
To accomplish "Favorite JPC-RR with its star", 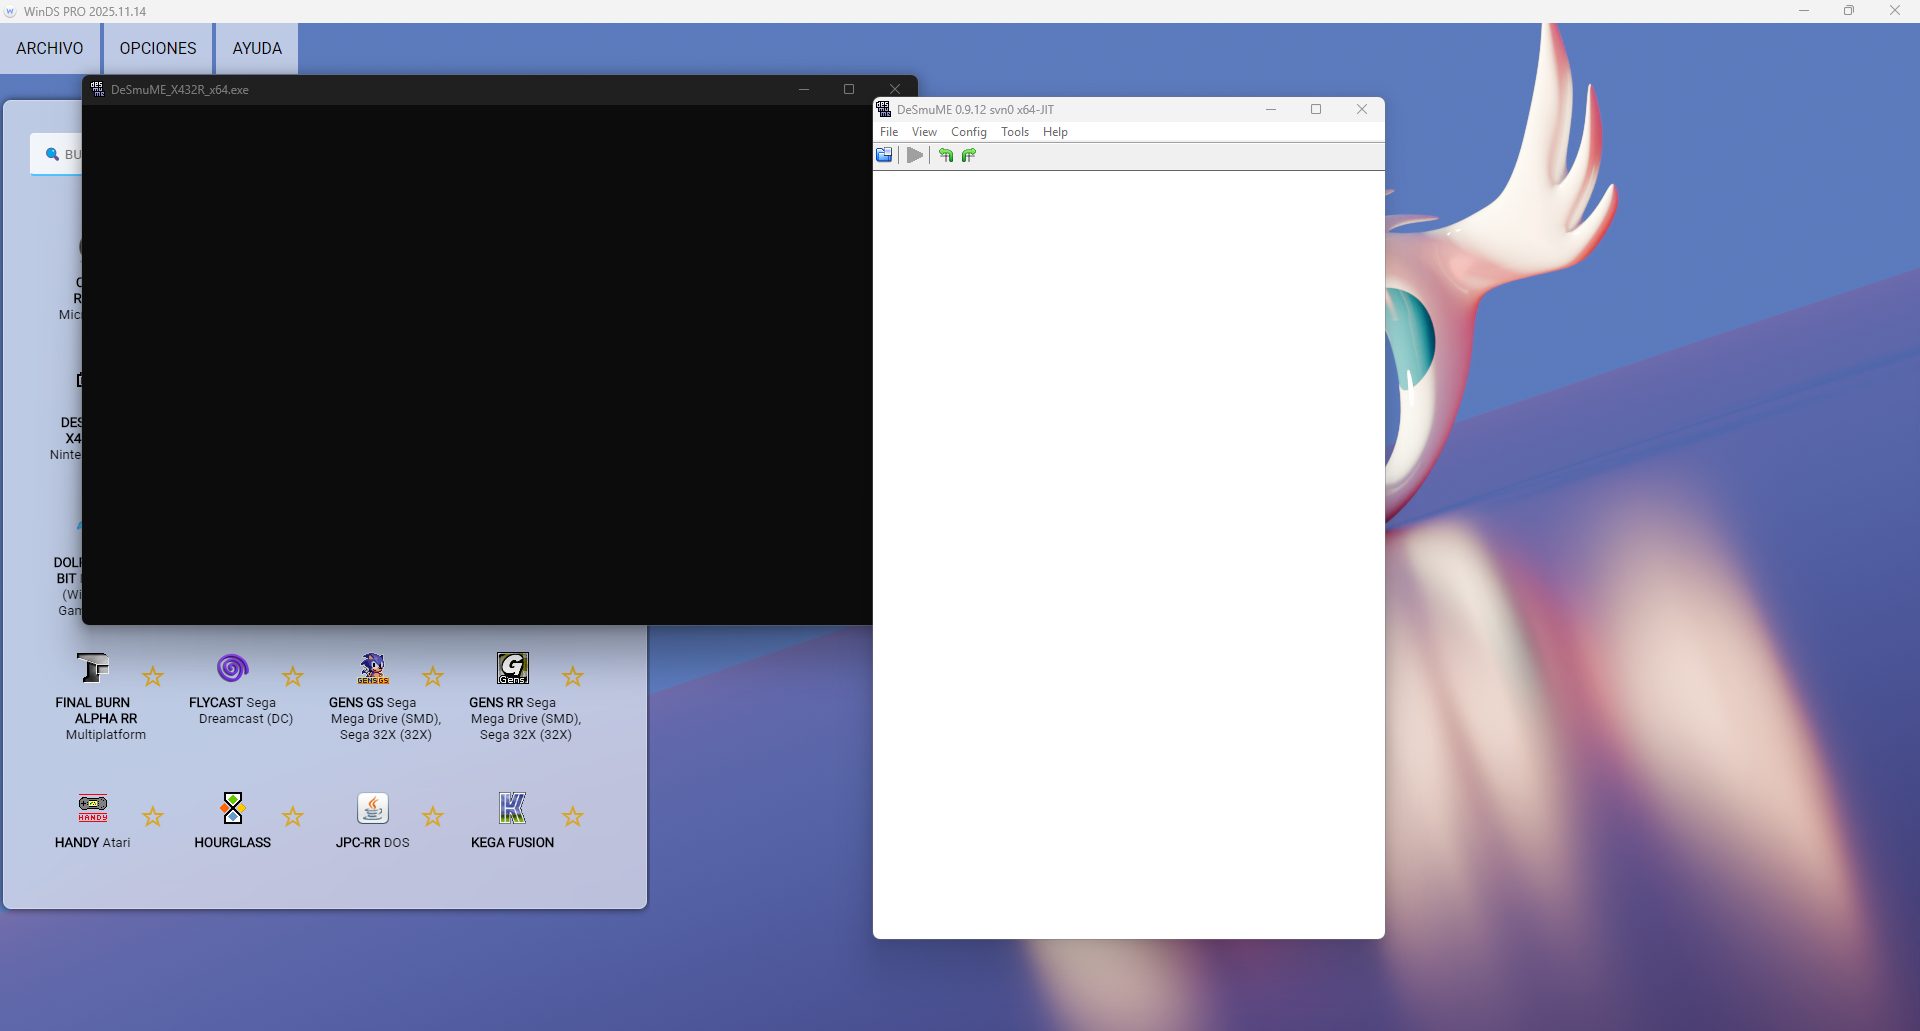I will pyautogui.click(x=433, y=817).
